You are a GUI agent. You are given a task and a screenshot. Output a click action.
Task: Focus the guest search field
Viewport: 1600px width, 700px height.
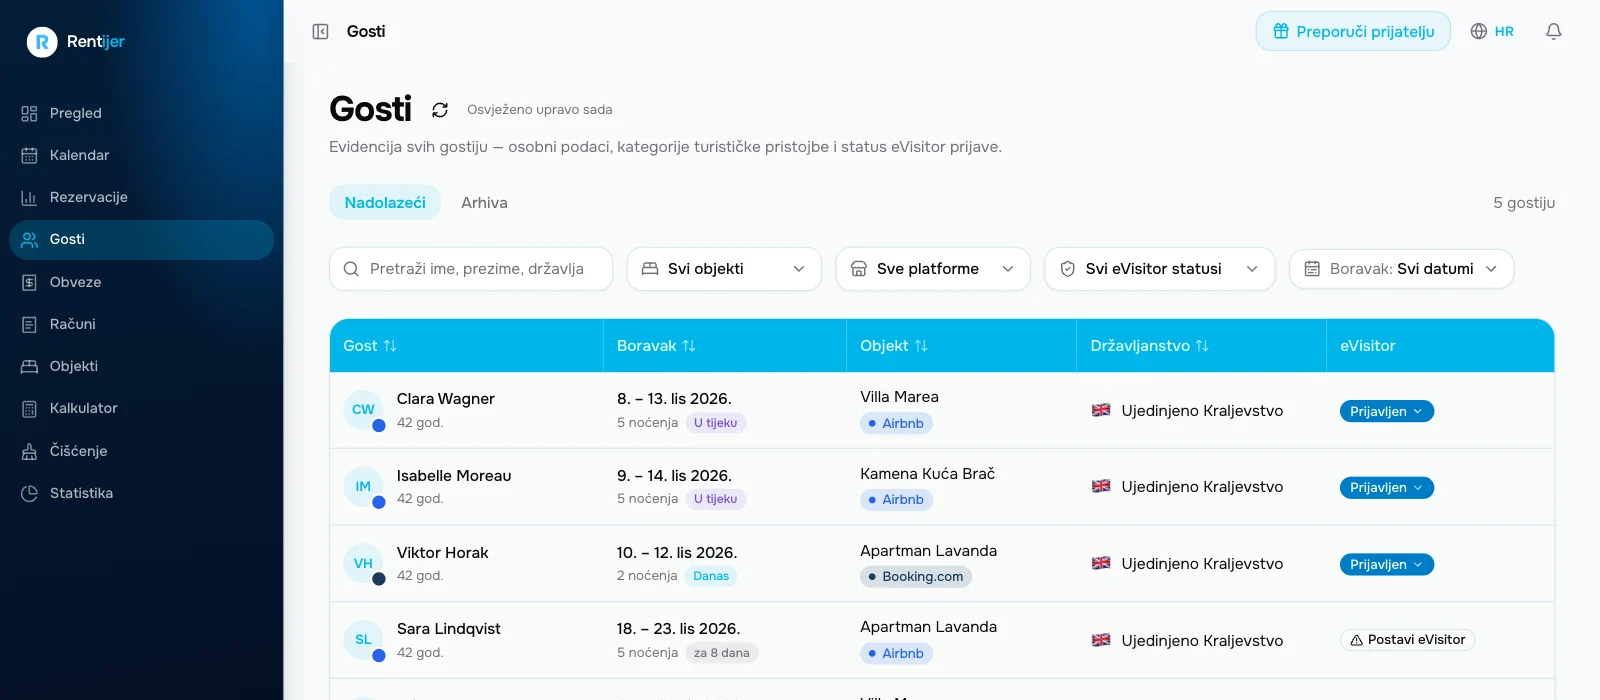coord(471,269)
